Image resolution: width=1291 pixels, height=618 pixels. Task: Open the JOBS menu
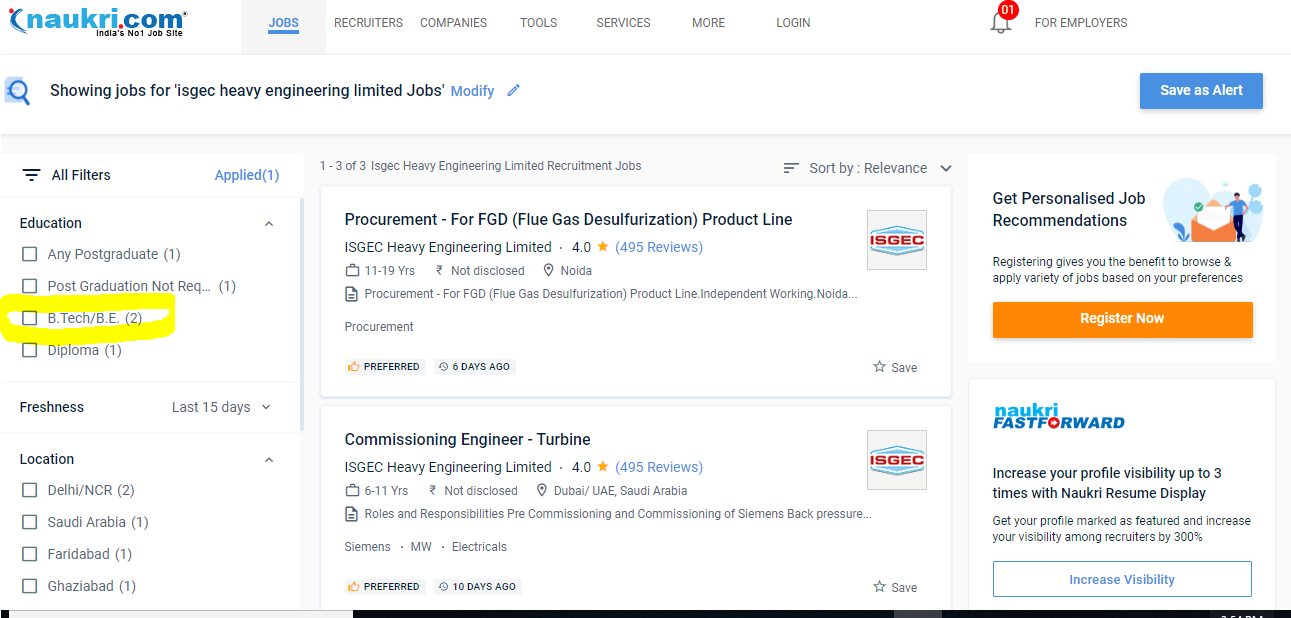(x=284, y=23)
